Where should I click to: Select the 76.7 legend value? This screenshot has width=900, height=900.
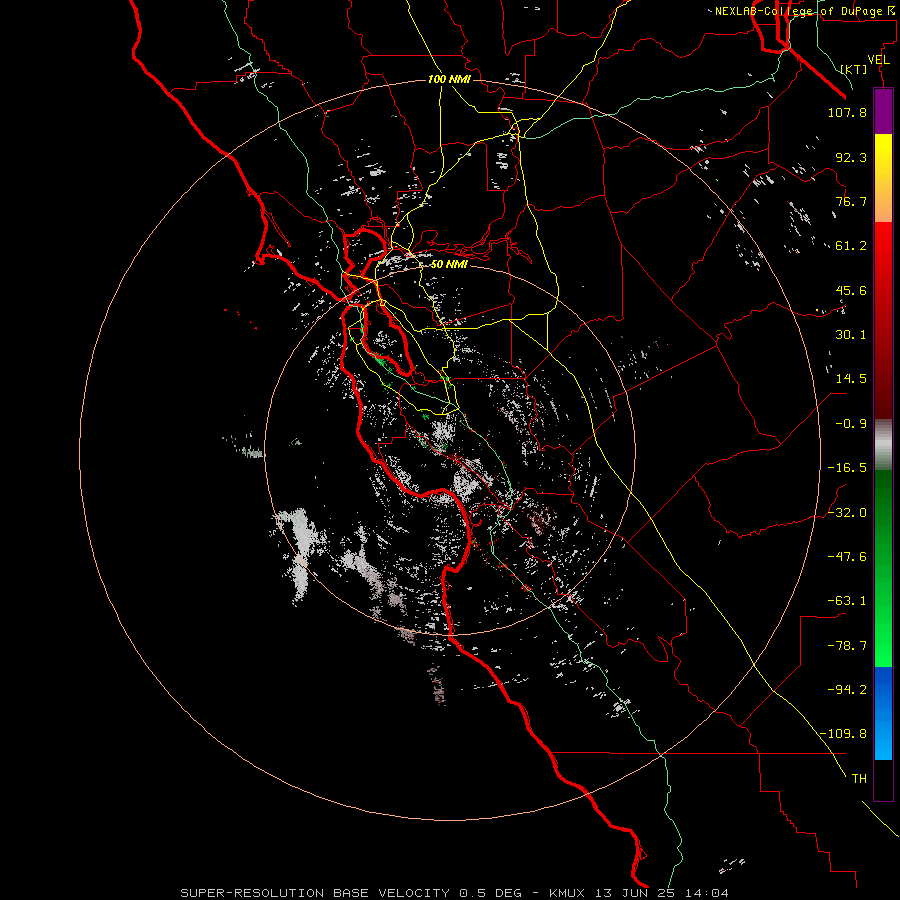(x=851, y=201)
